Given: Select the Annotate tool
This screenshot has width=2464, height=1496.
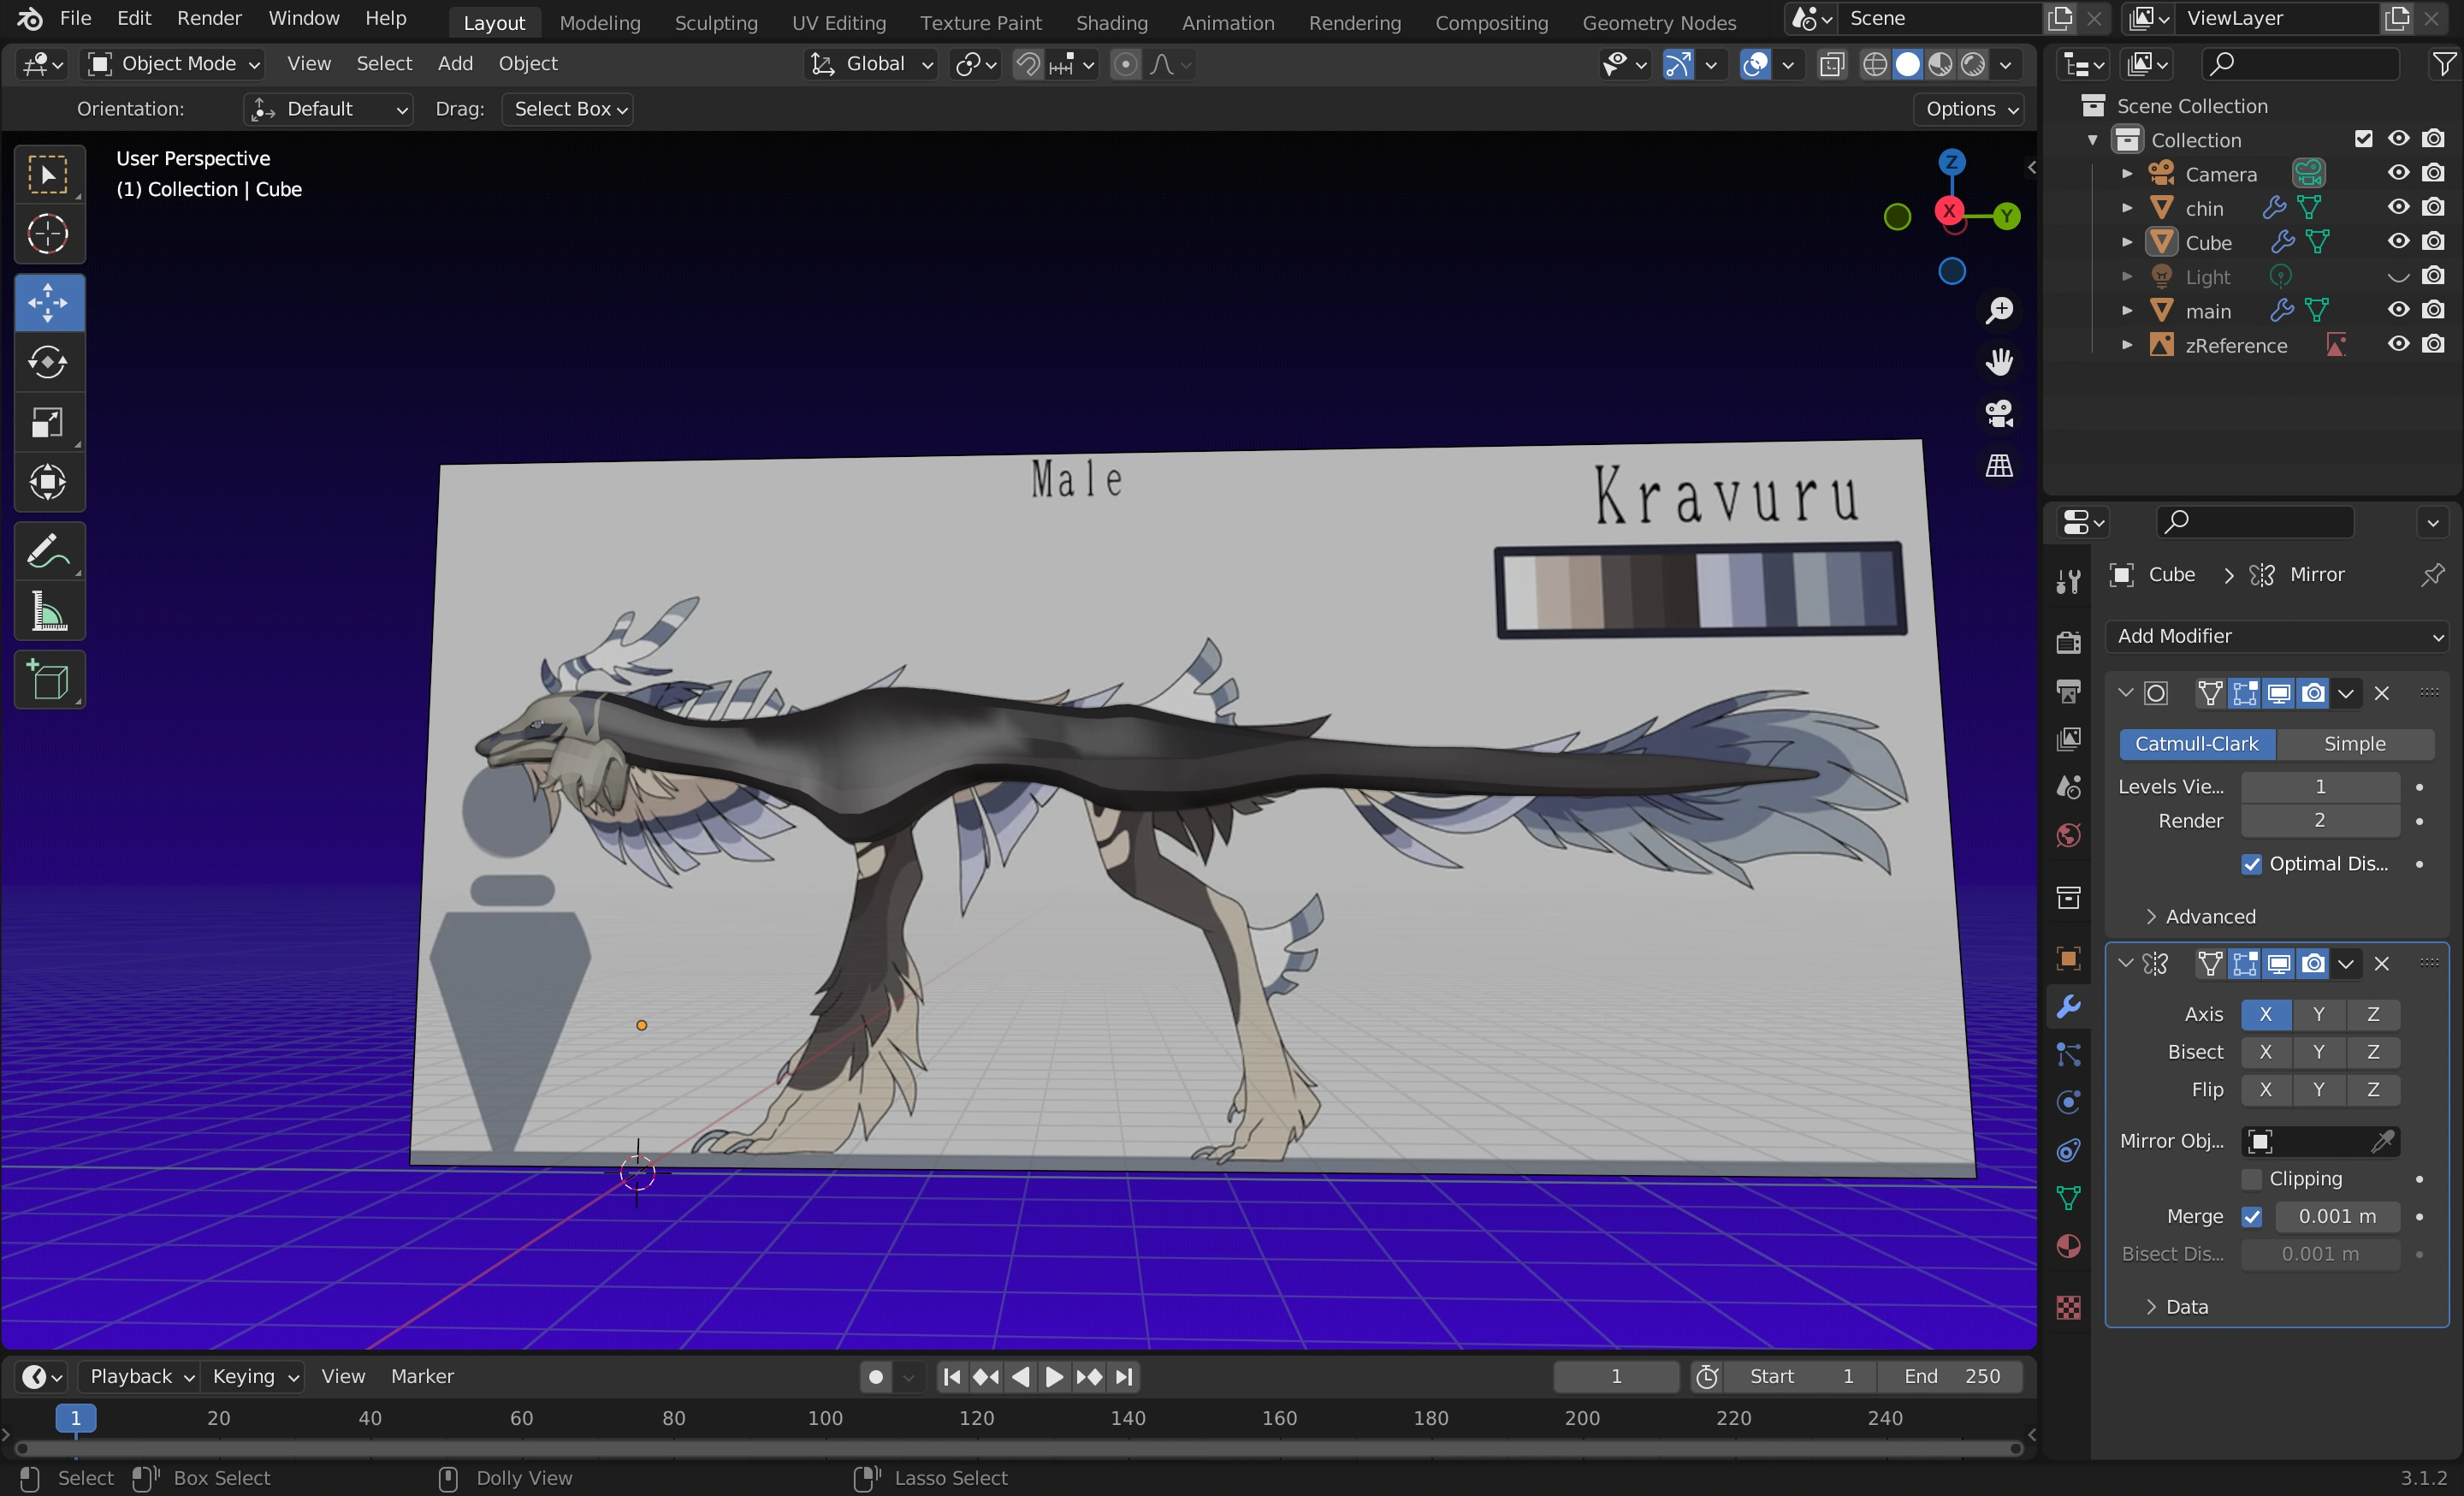Looking at the screenshot, I should pyautogui.click(x=48, y=550).
